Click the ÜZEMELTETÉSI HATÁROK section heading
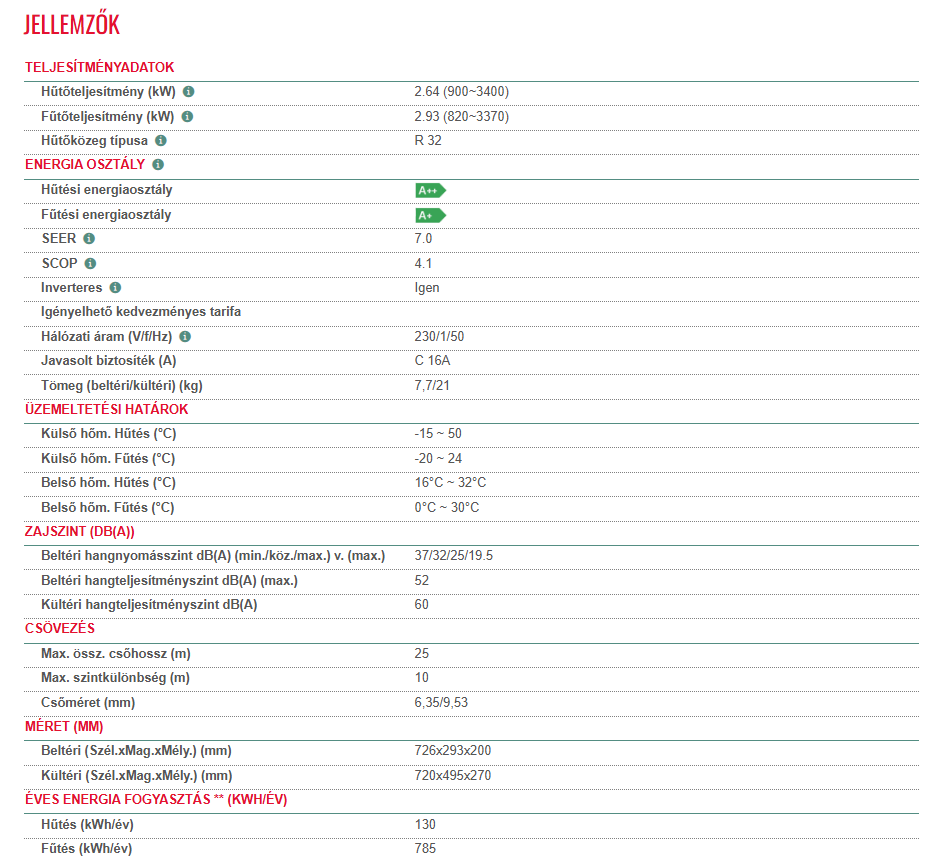The height and width of the screenshot is (862, 938). coord(106,409)
